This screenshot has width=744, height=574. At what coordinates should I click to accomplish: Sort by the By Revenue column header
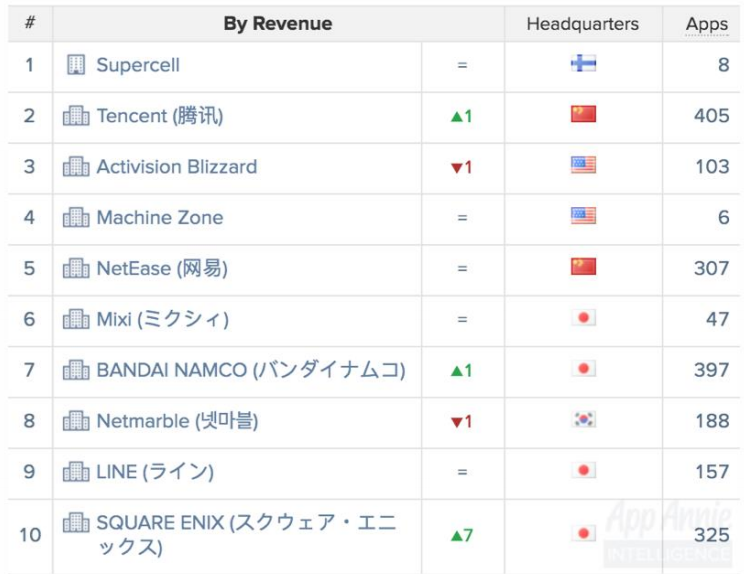[278, 24]
